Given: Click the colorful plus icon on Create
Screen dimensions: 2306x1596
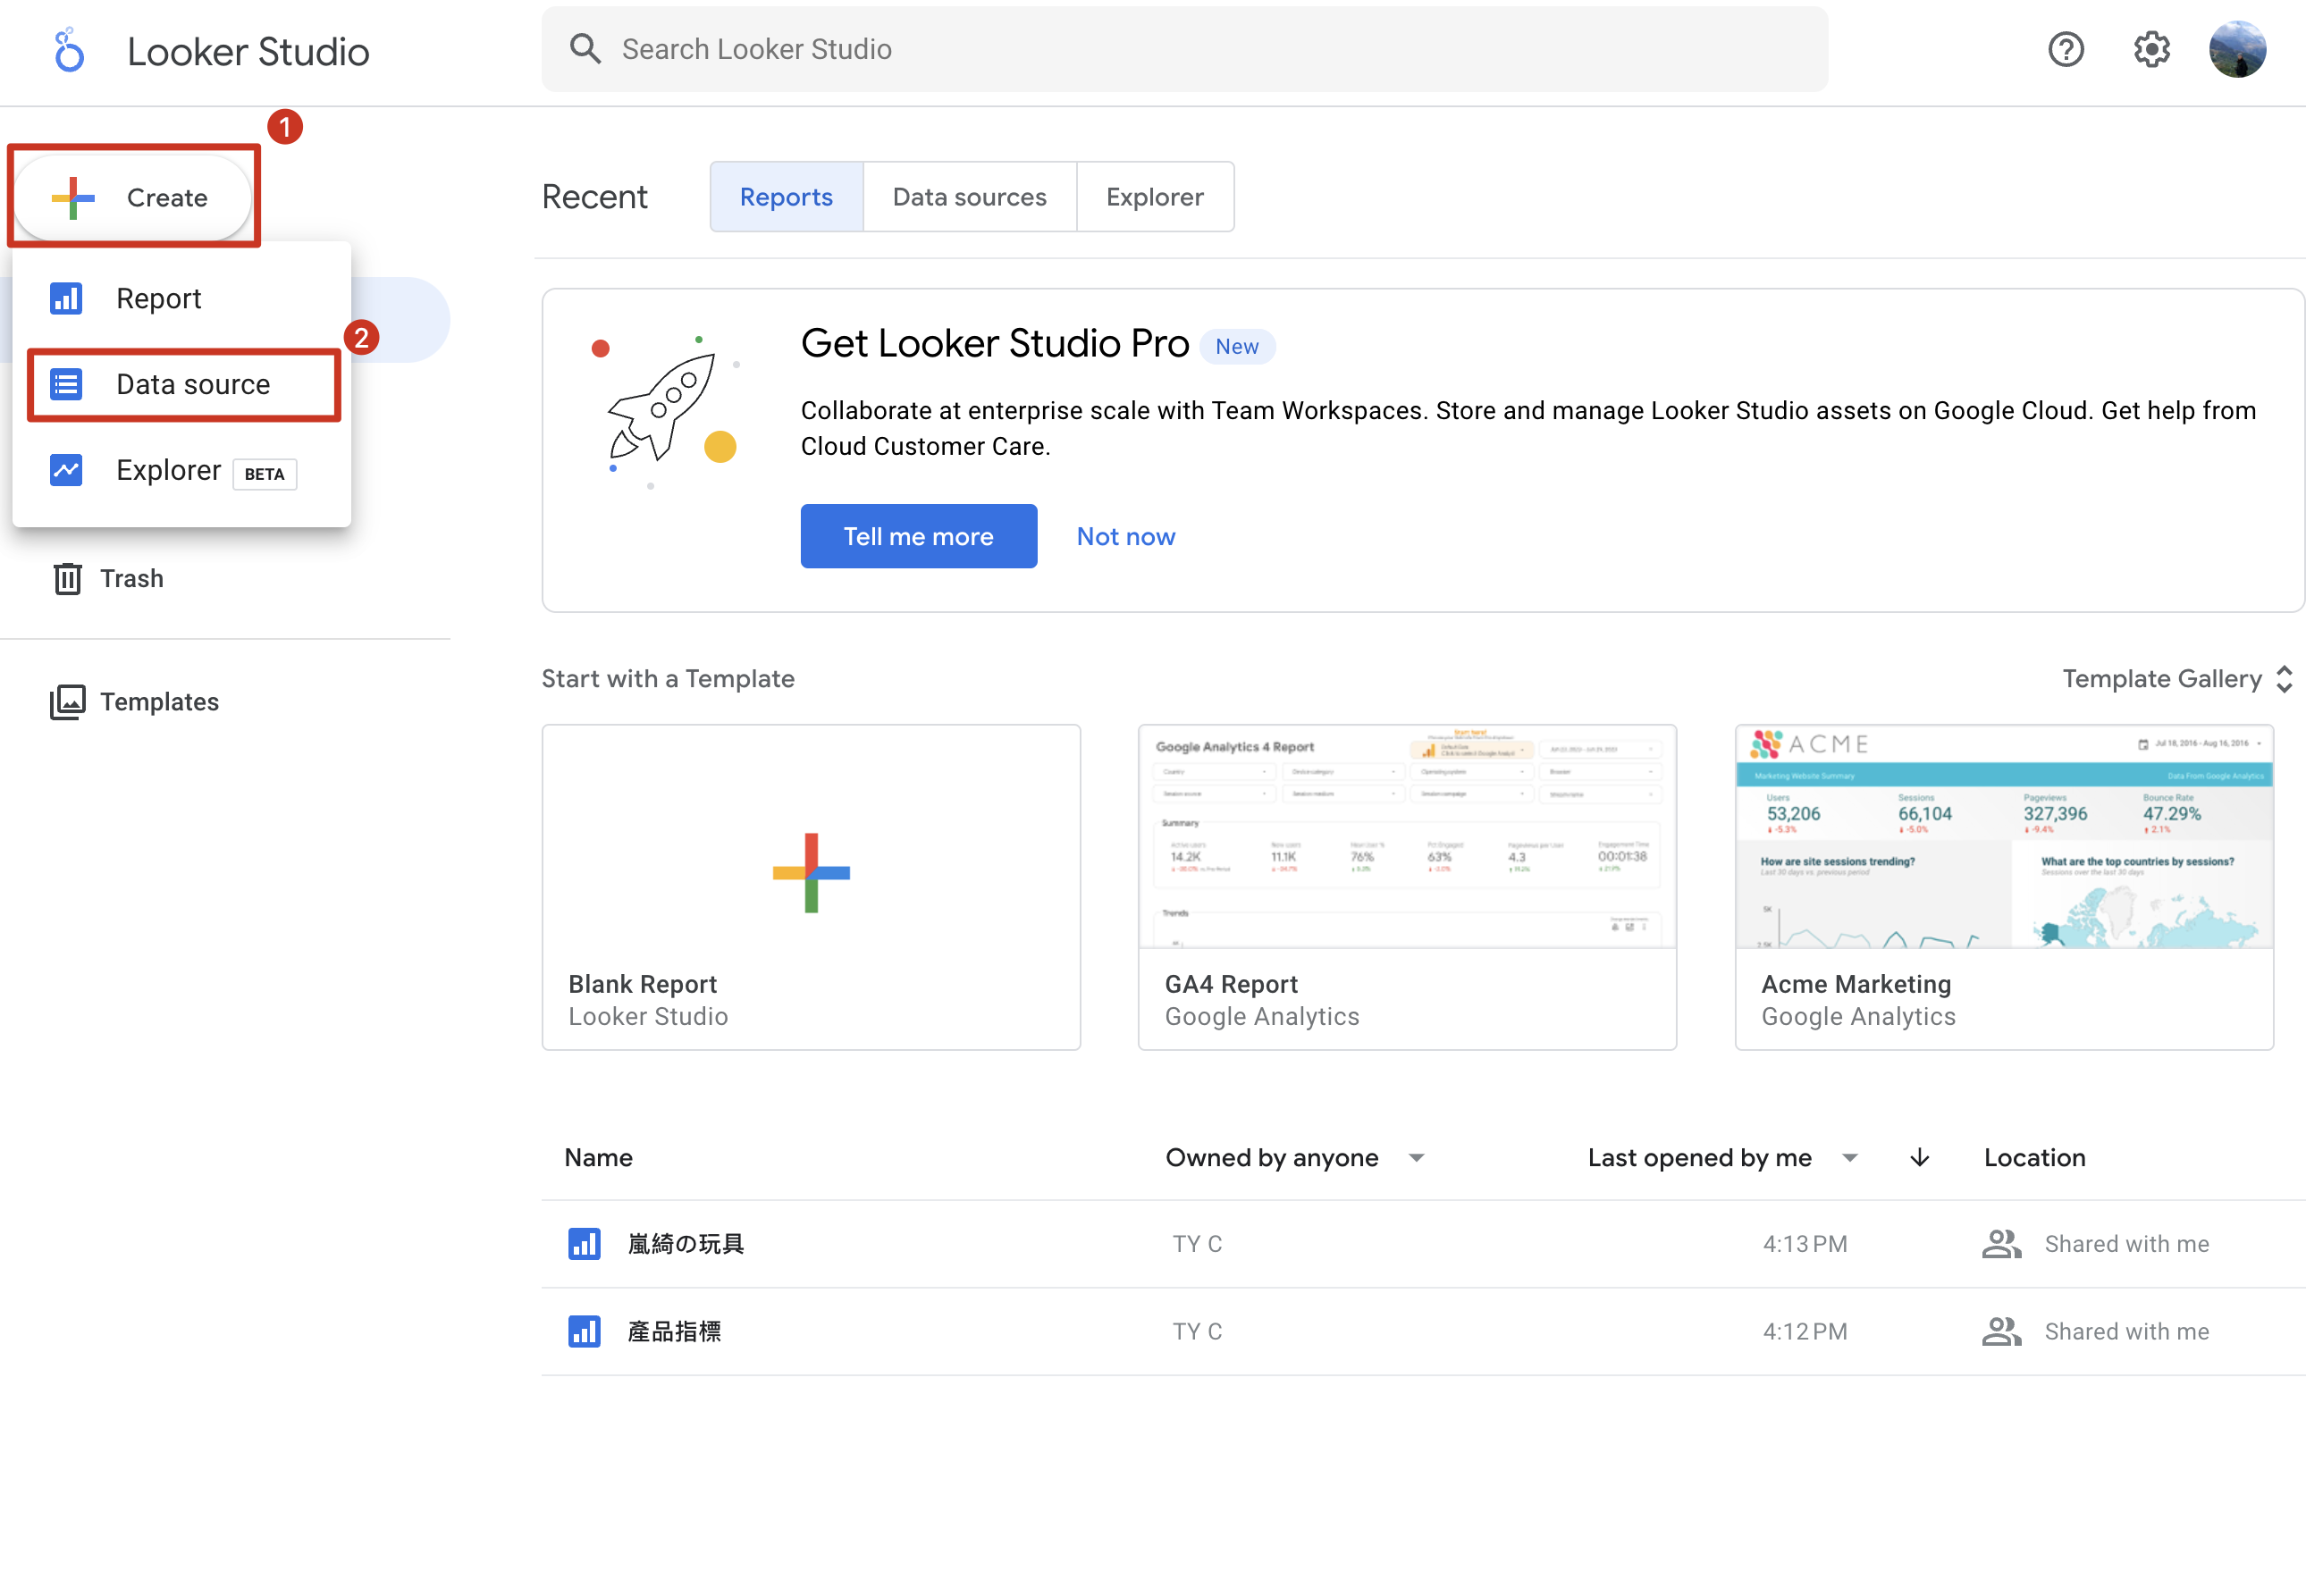Looking at the screenshot, I should coord(73,198).
